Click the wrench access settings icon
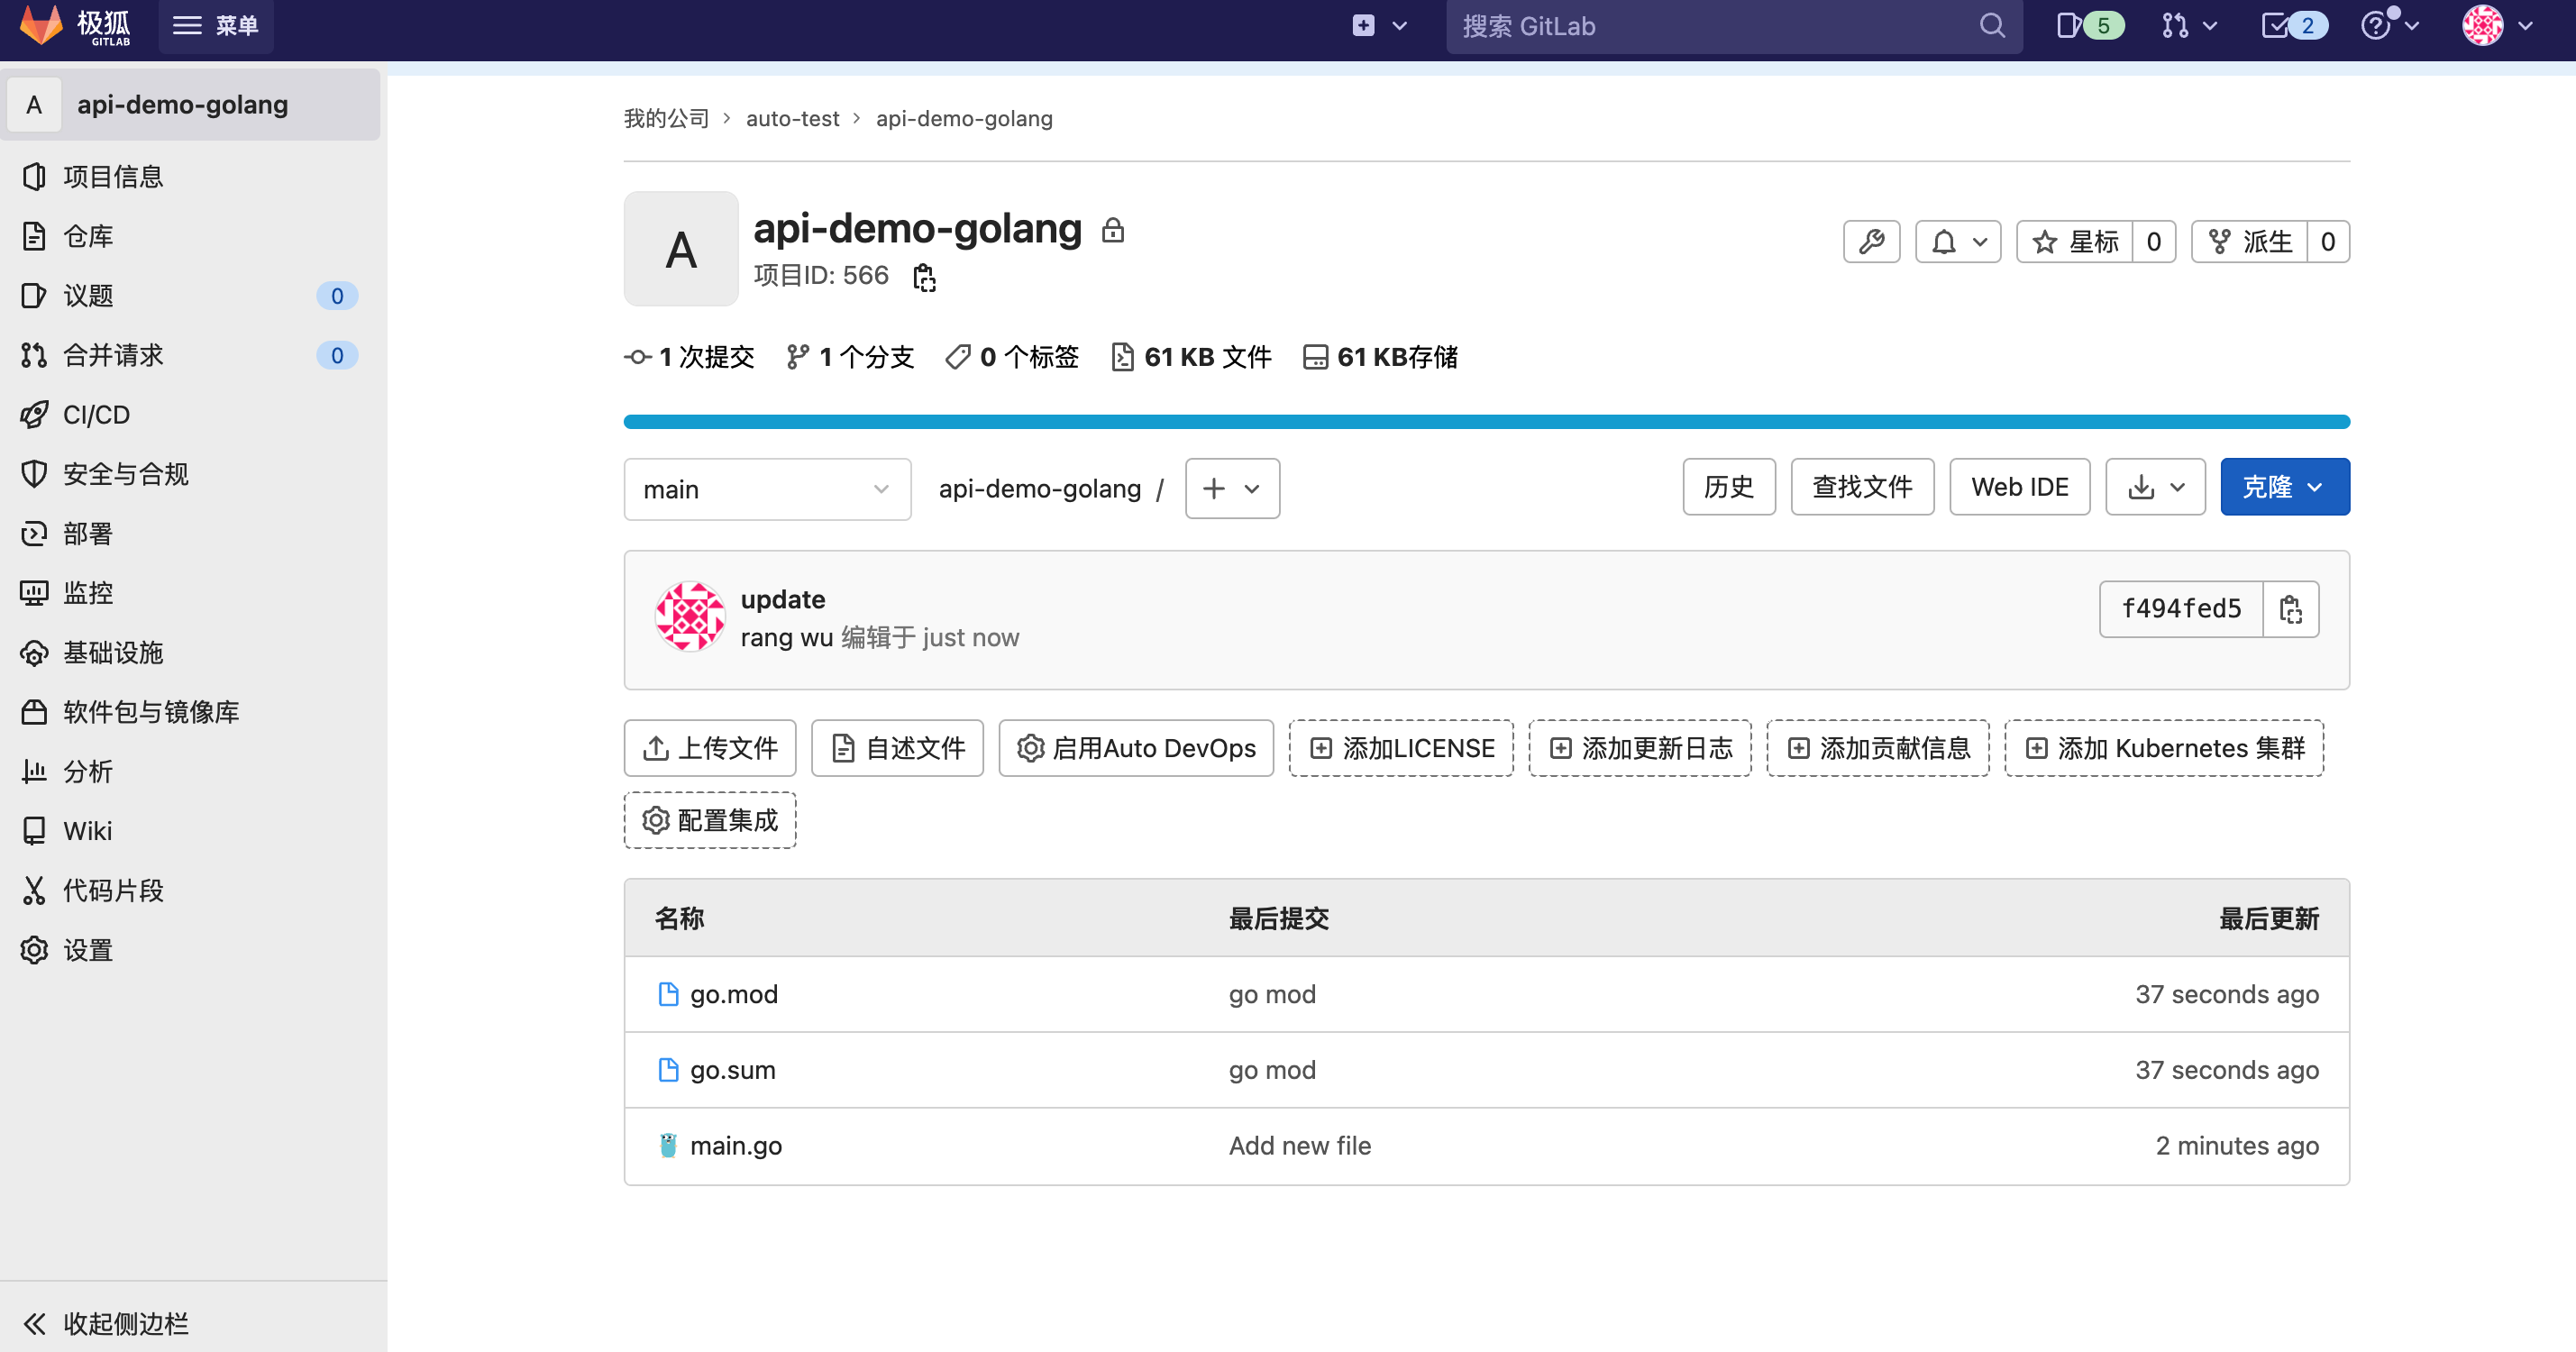Screen dimensions: 2576x1352 1871,242
